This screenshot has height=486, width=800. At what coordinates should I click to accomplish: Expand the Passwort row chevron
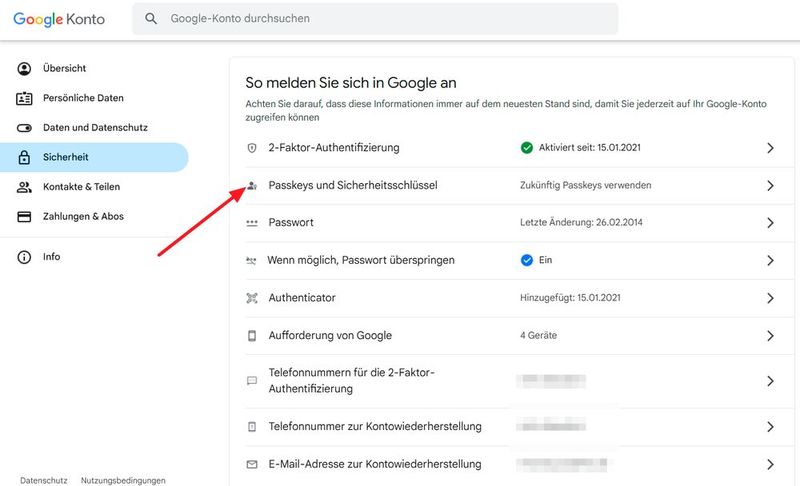770,223
